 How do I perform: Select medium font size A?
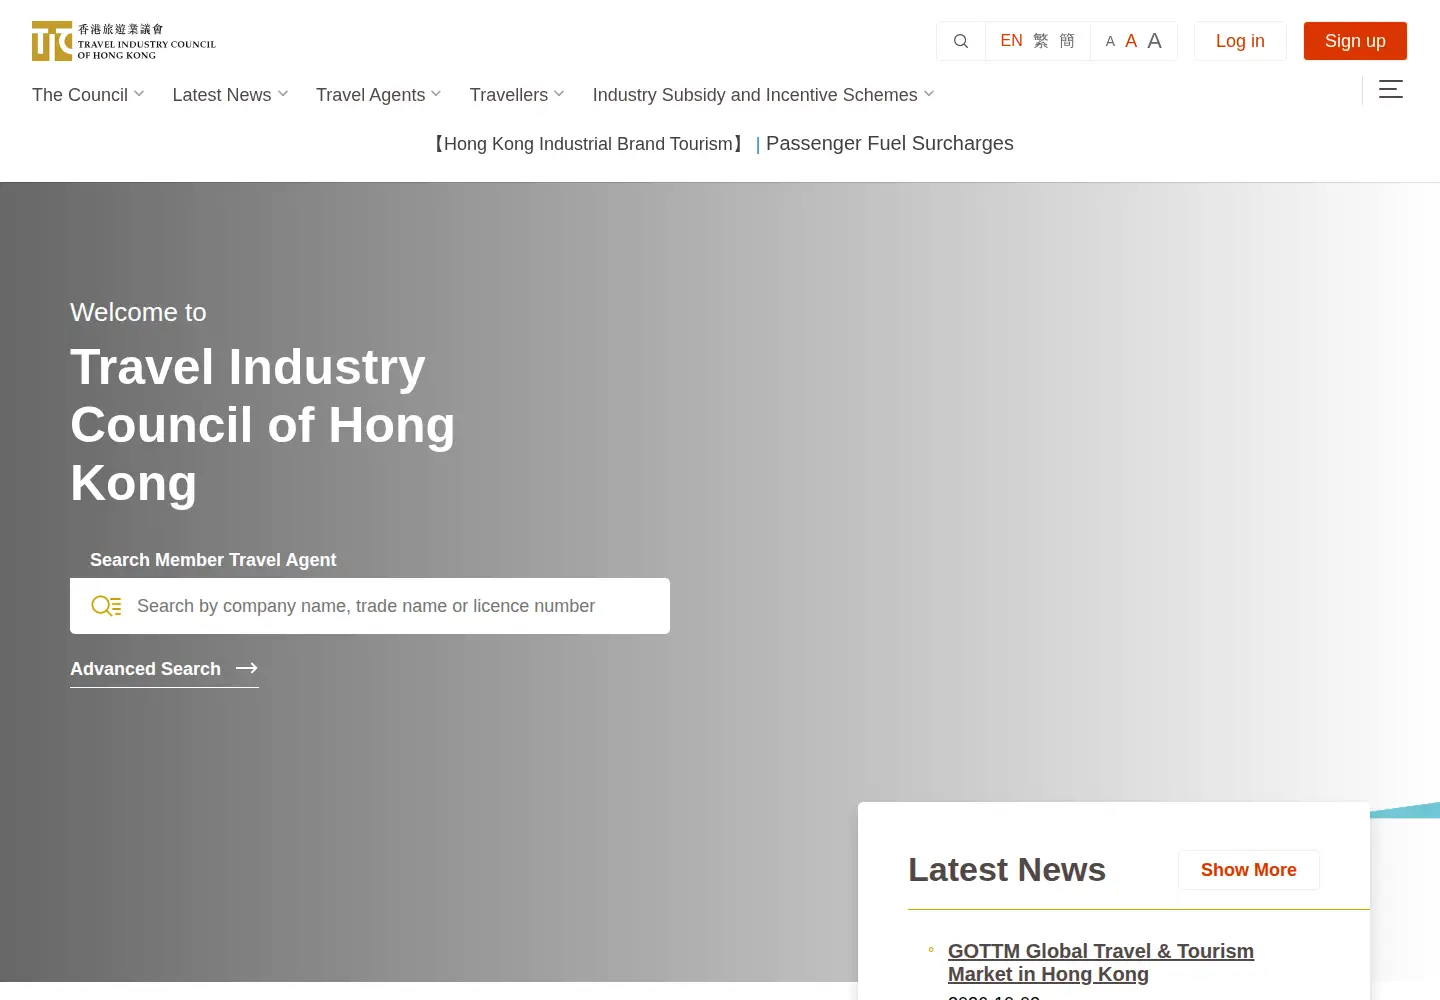tap(1131, 41)
